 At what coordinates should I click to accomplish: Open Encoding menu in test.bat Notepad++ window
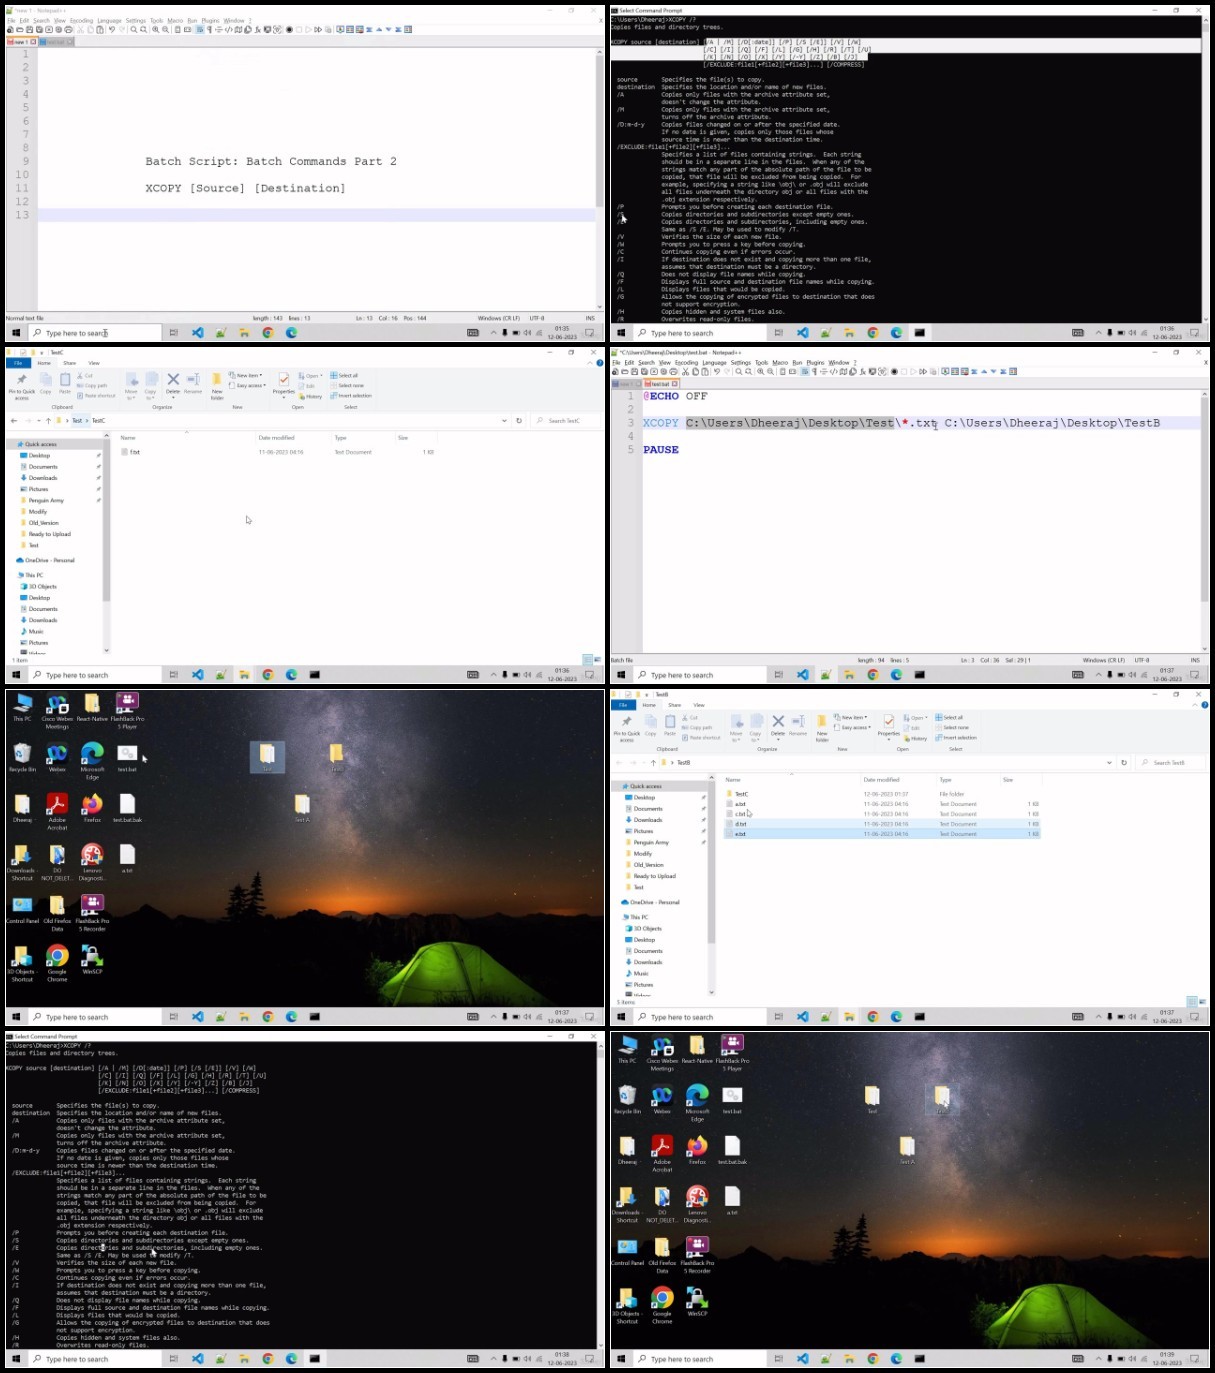[686, 362]
